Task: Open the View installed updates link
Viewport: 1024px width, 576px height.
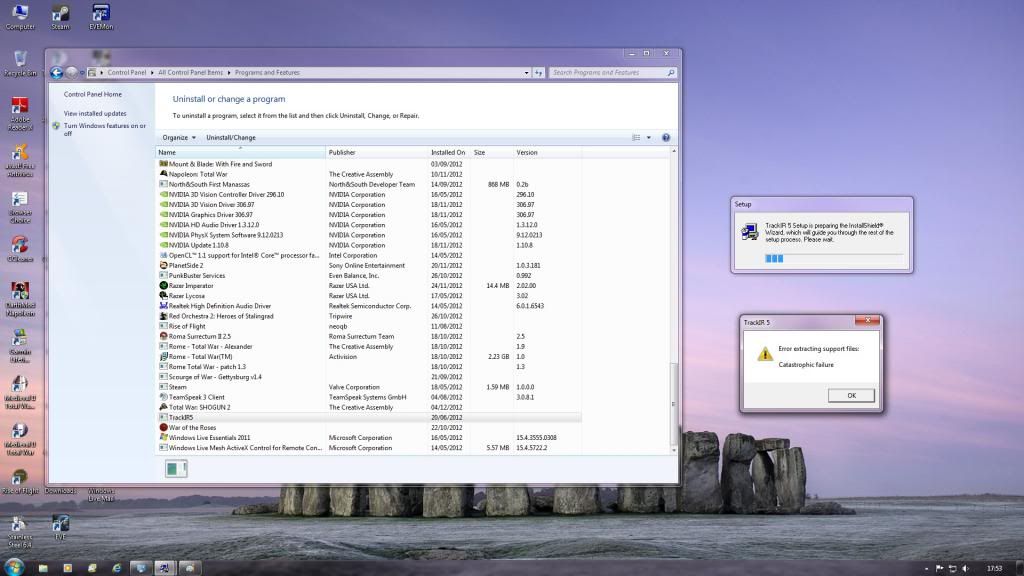Action: click(95, 113)
